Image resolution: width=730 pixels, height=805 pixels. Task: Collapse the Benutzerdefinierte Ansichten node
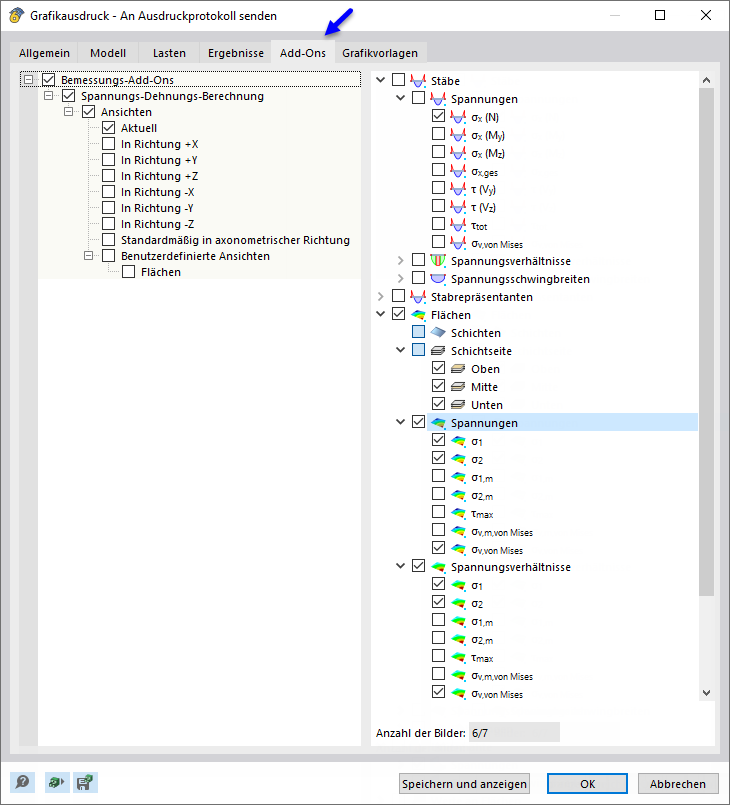[x=89, y=256]
